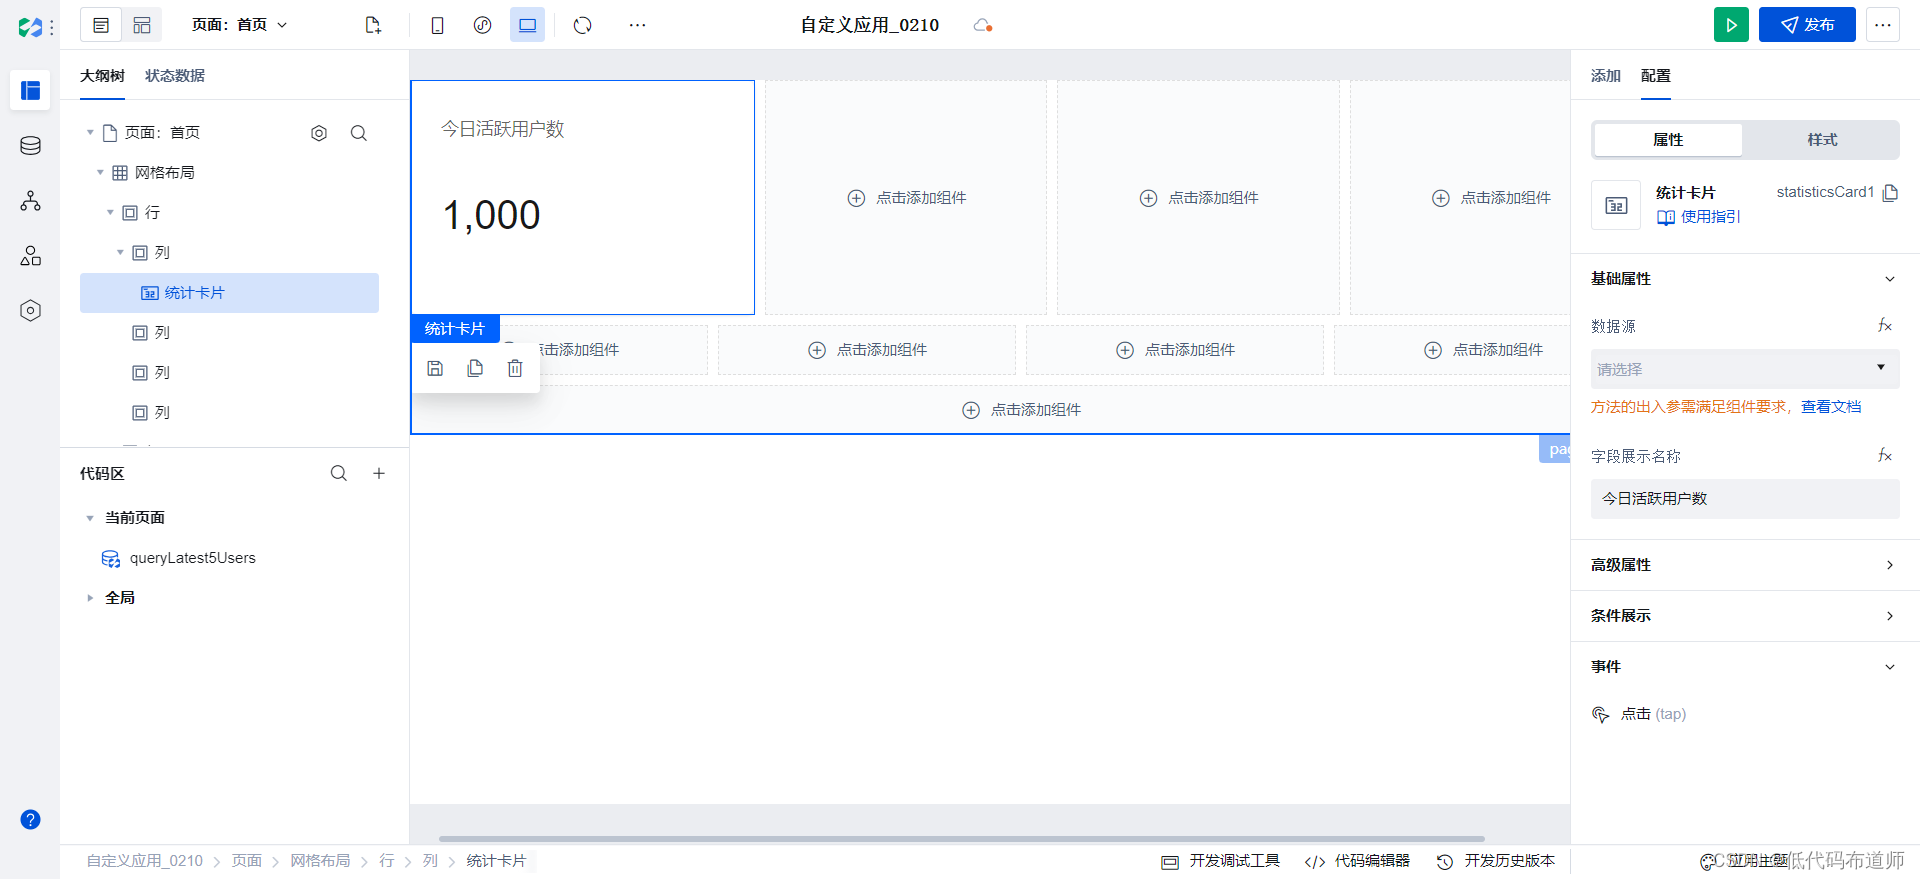Click the cloud save status icon

coord(983,25)
